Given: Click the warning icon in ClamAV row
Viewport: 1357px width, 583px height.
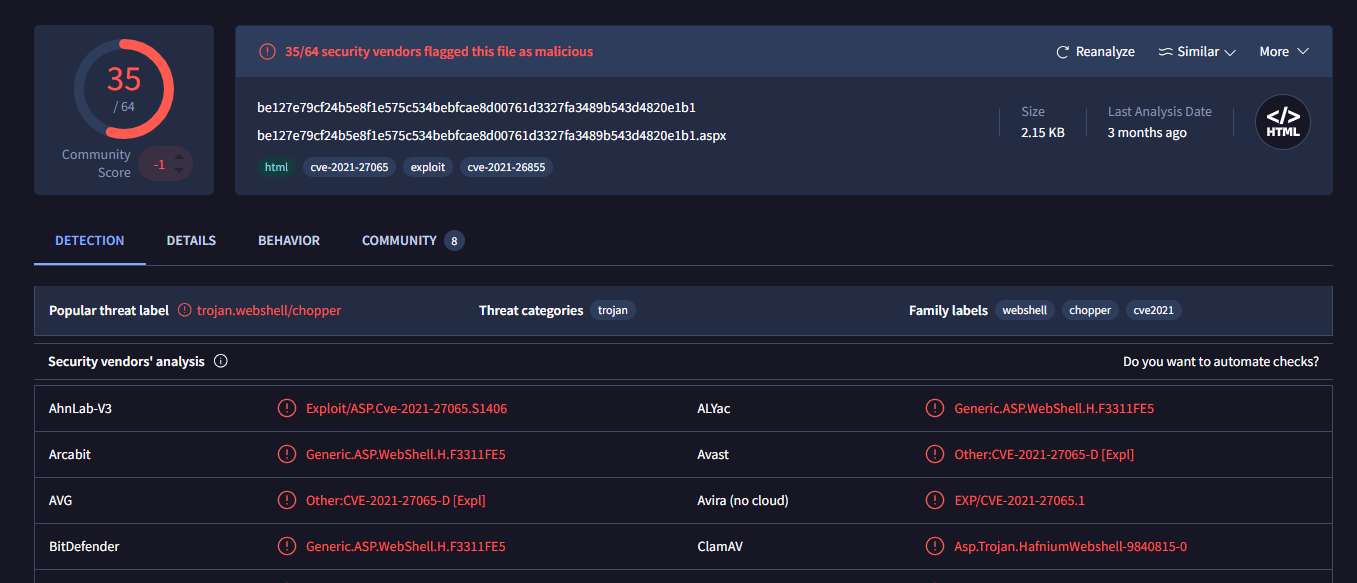Looking at the screenshot, I should click(935, 547).
